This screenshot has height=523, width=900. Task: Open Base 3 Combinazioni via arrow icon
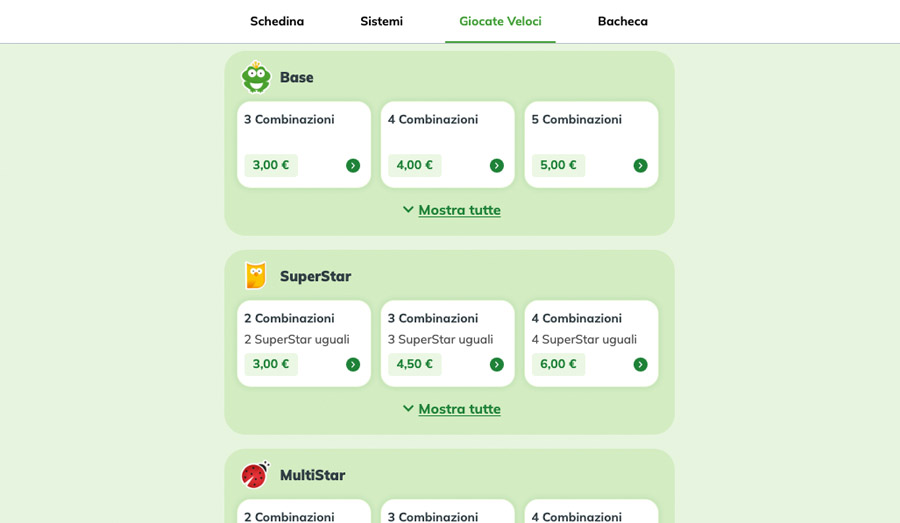353,165
